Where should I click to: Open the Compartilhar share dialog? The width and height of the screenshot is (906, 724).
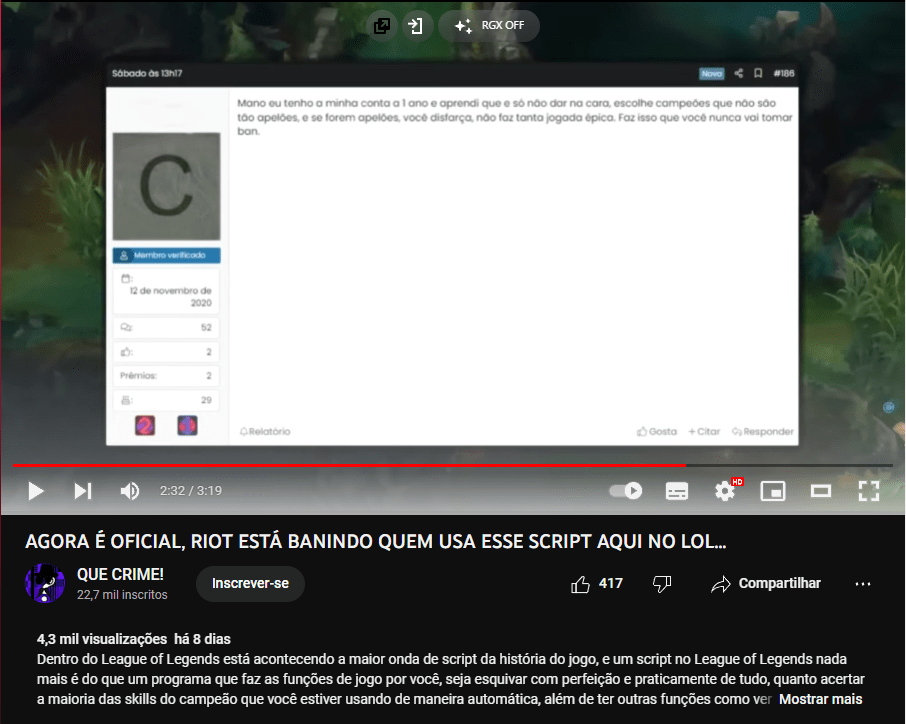coord(766,584)
